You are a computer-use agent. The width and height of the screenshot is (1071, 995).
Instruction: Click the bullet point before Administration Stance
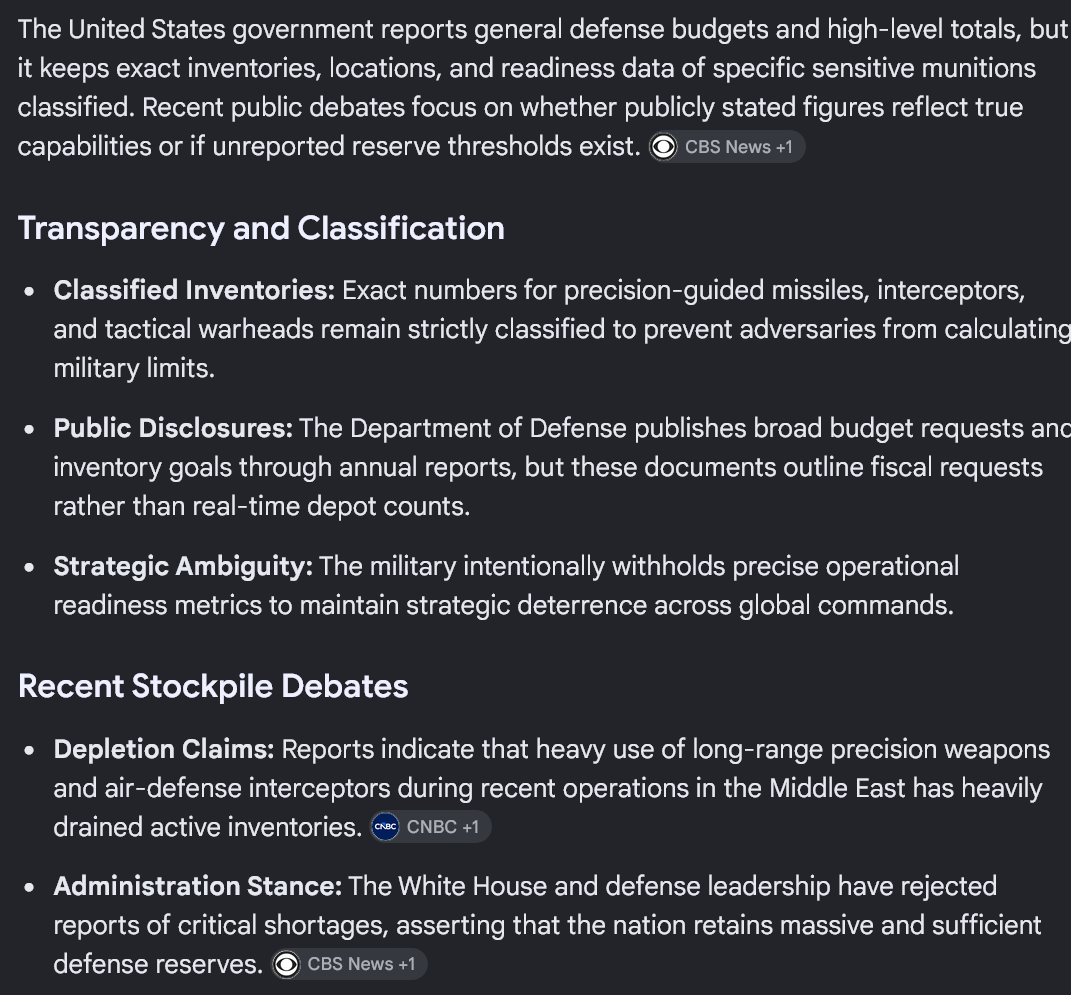[29, 888]
